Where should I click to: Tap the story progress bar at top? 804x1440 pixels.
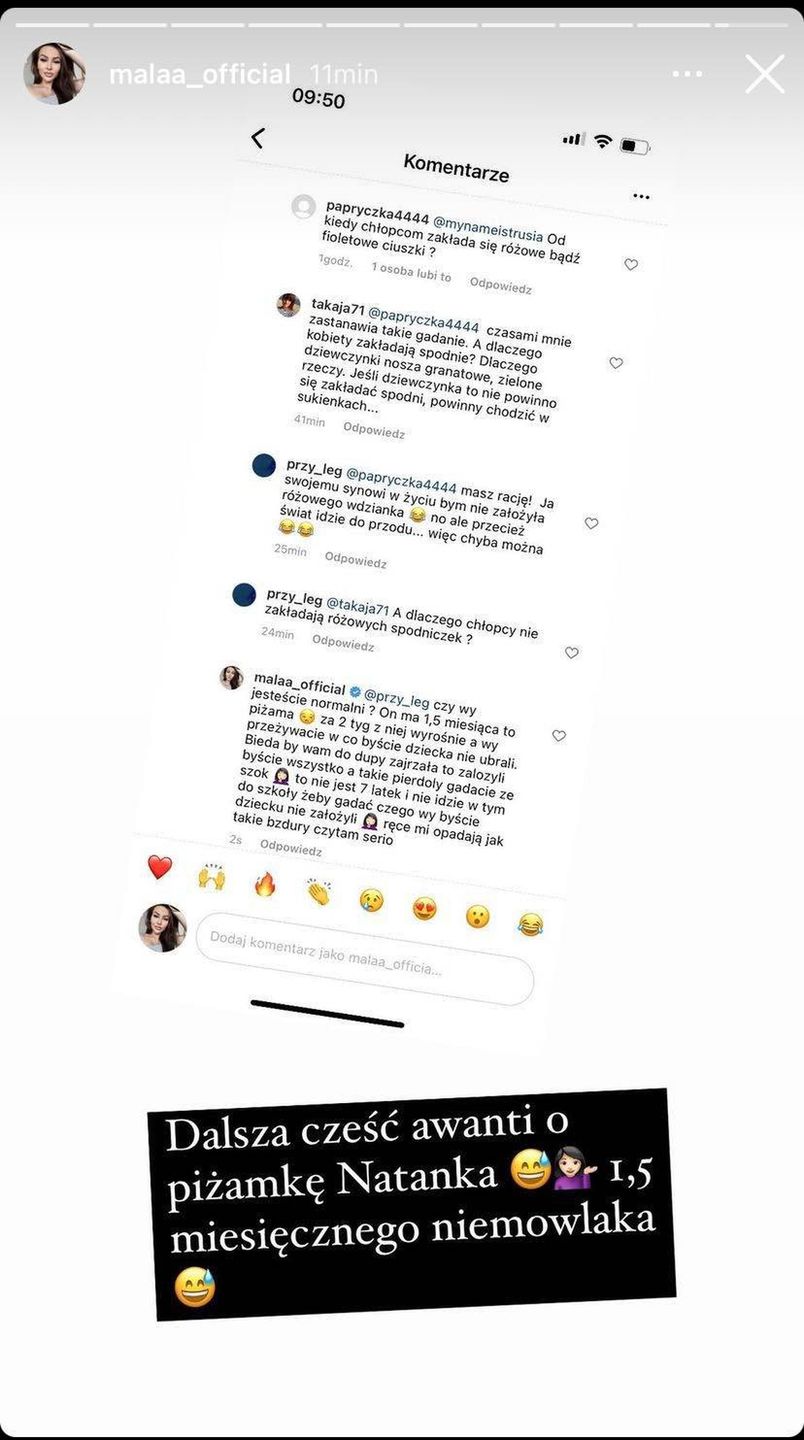click(x=402, y=24)
